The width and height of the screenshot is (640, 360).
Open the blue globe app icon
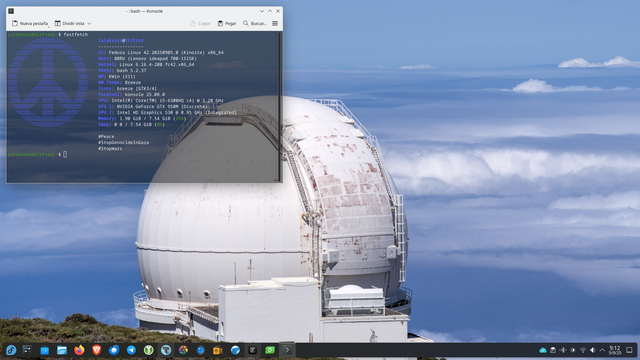235,350
